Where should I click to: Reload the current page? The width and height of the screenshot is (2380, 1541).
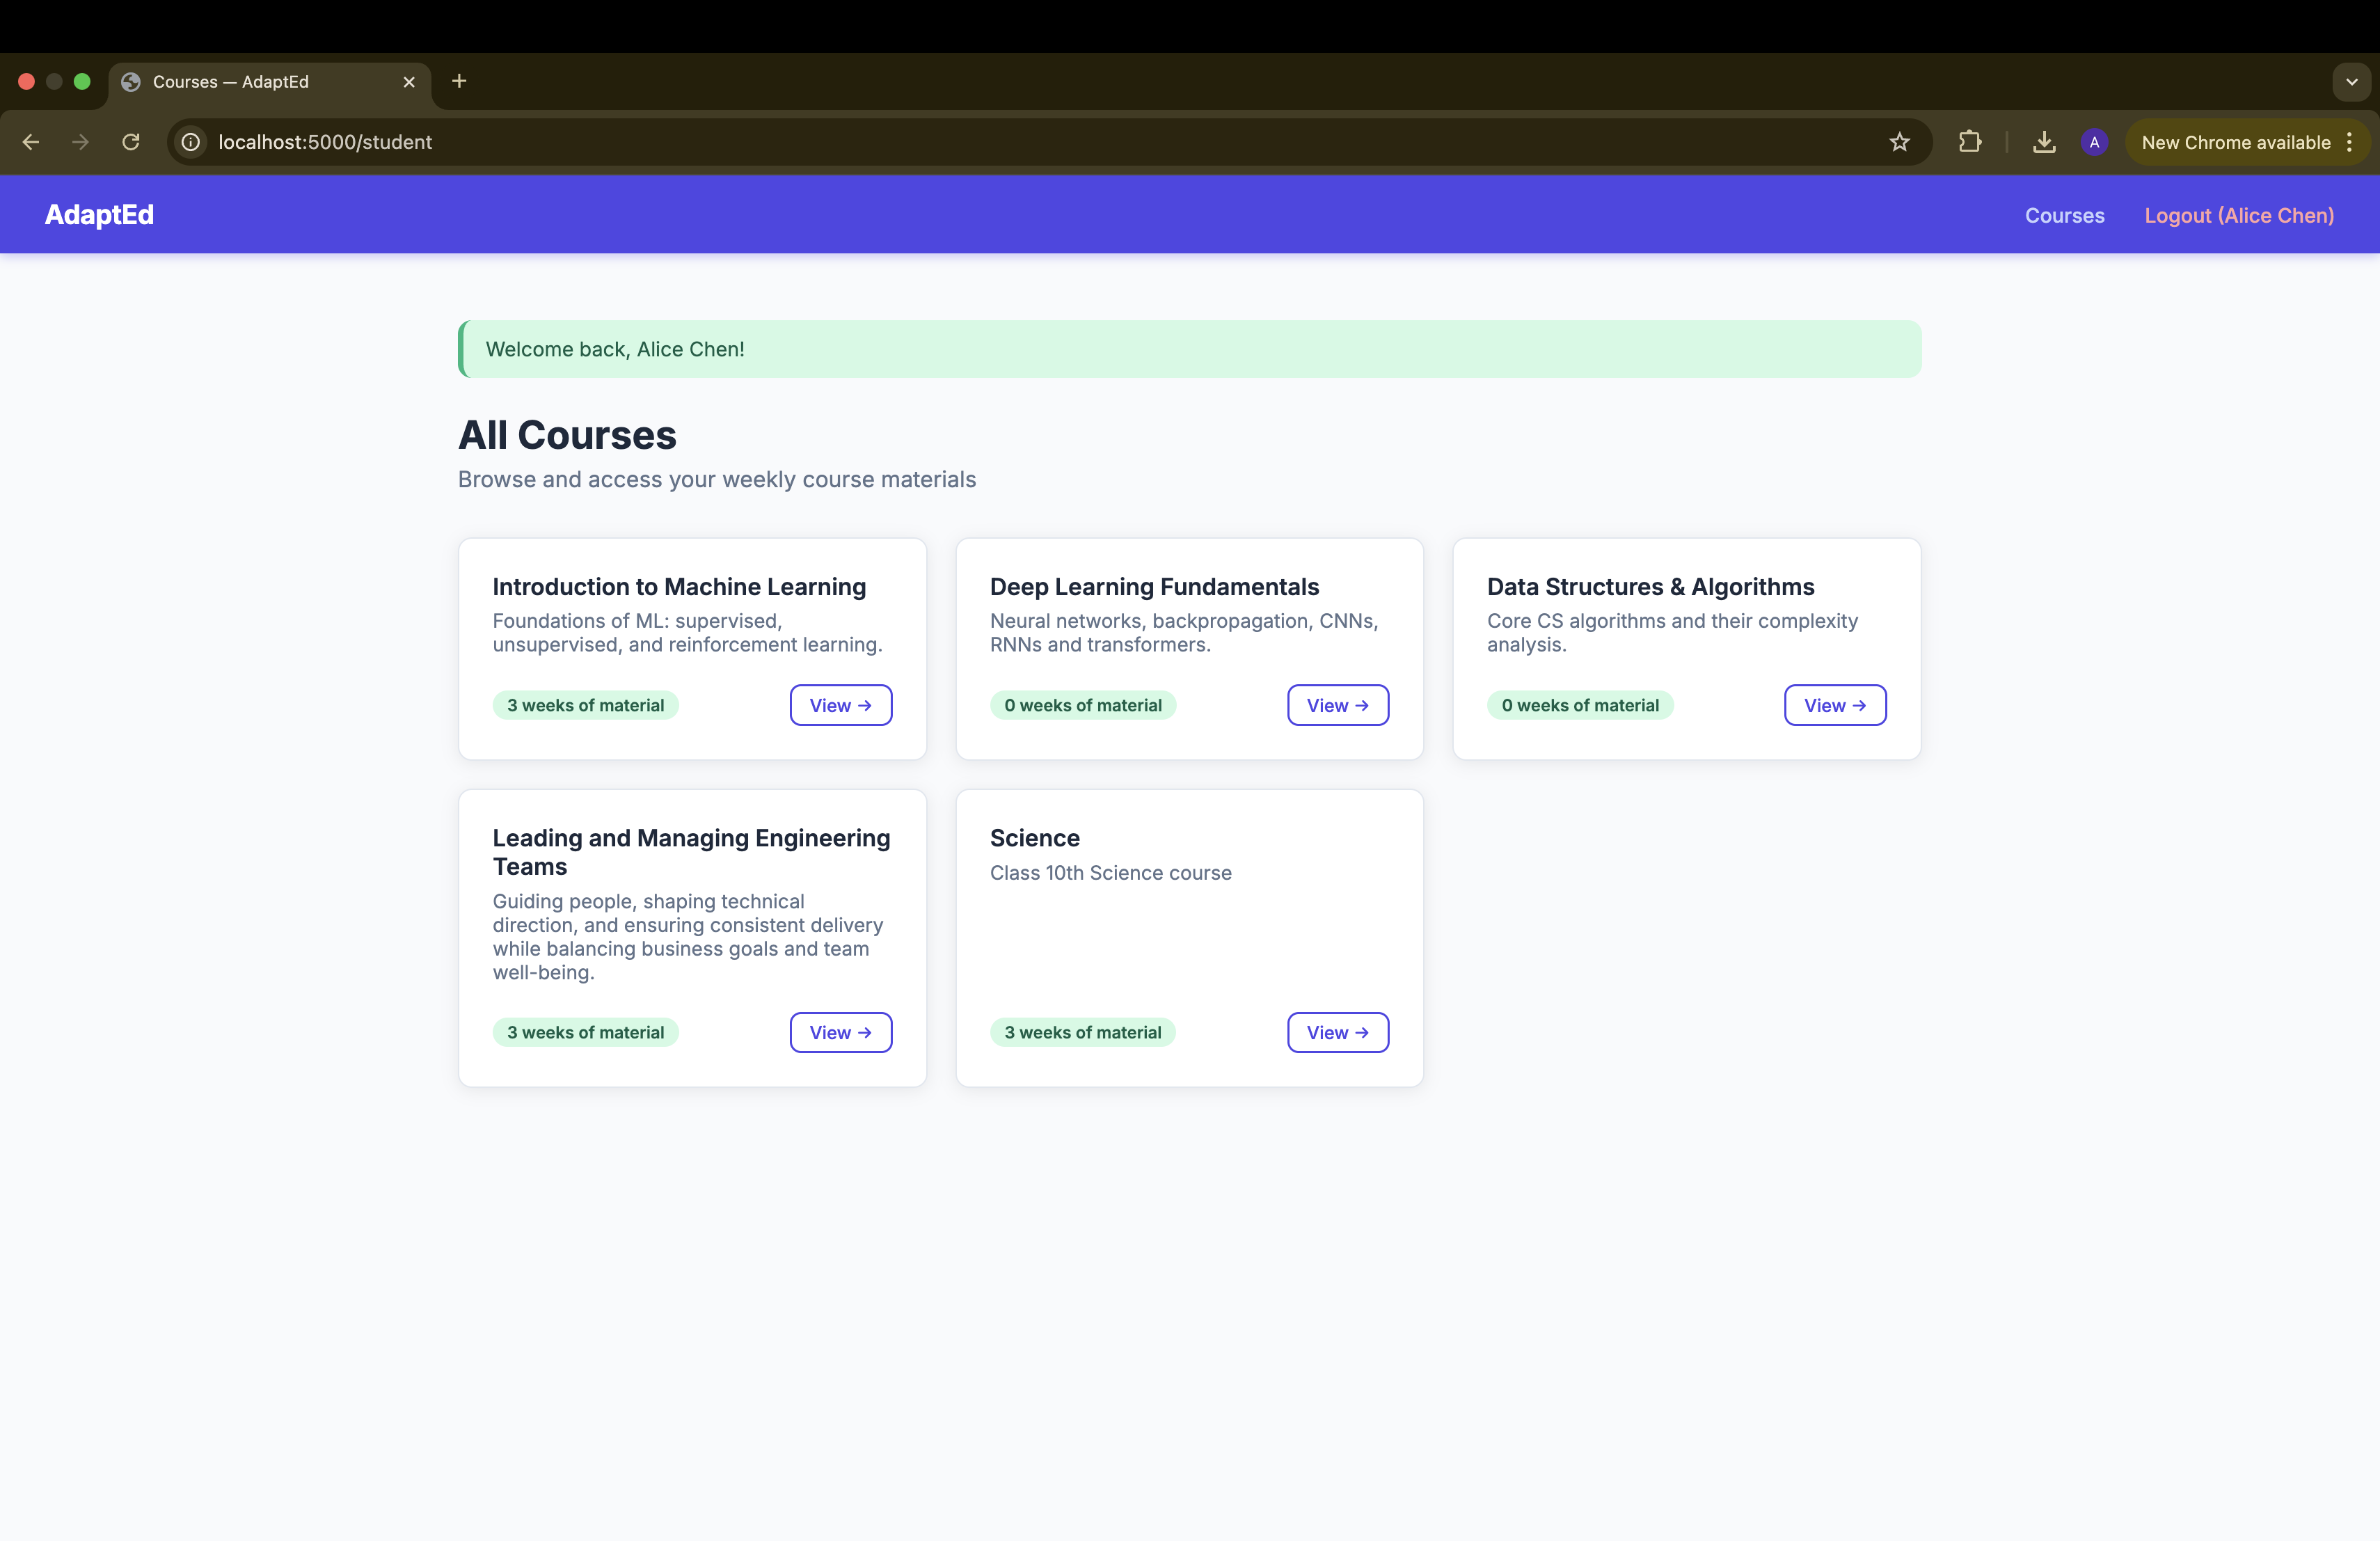tap(131, 142)
